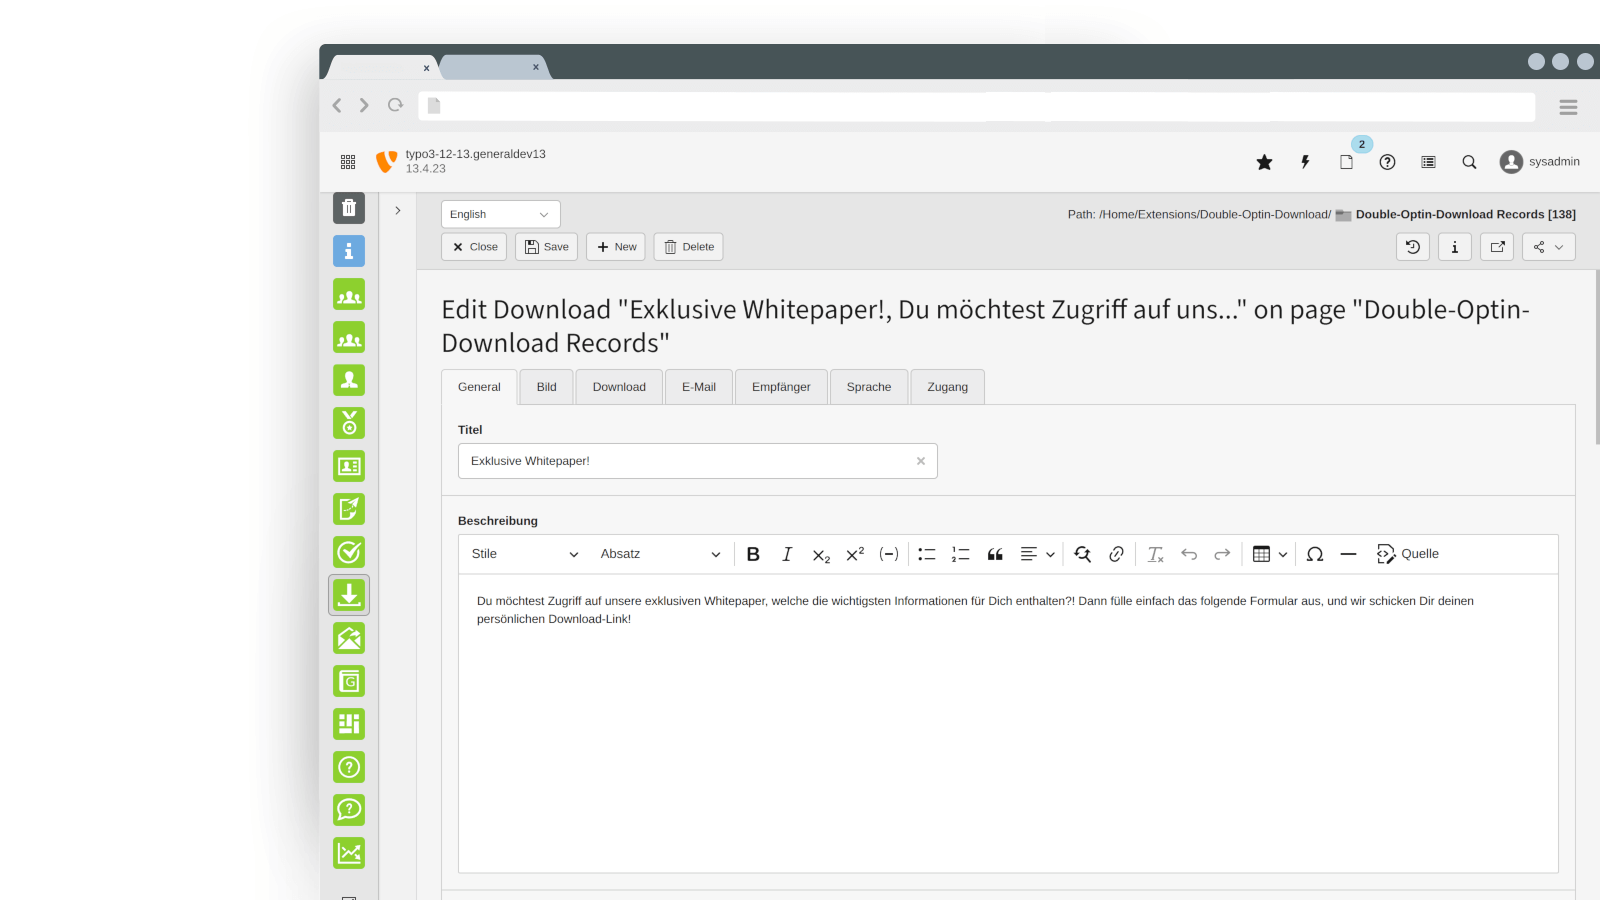Viewport: 1600px width, 900px height.
Task: Open the insert link tool
Action: pos(1116,554)
